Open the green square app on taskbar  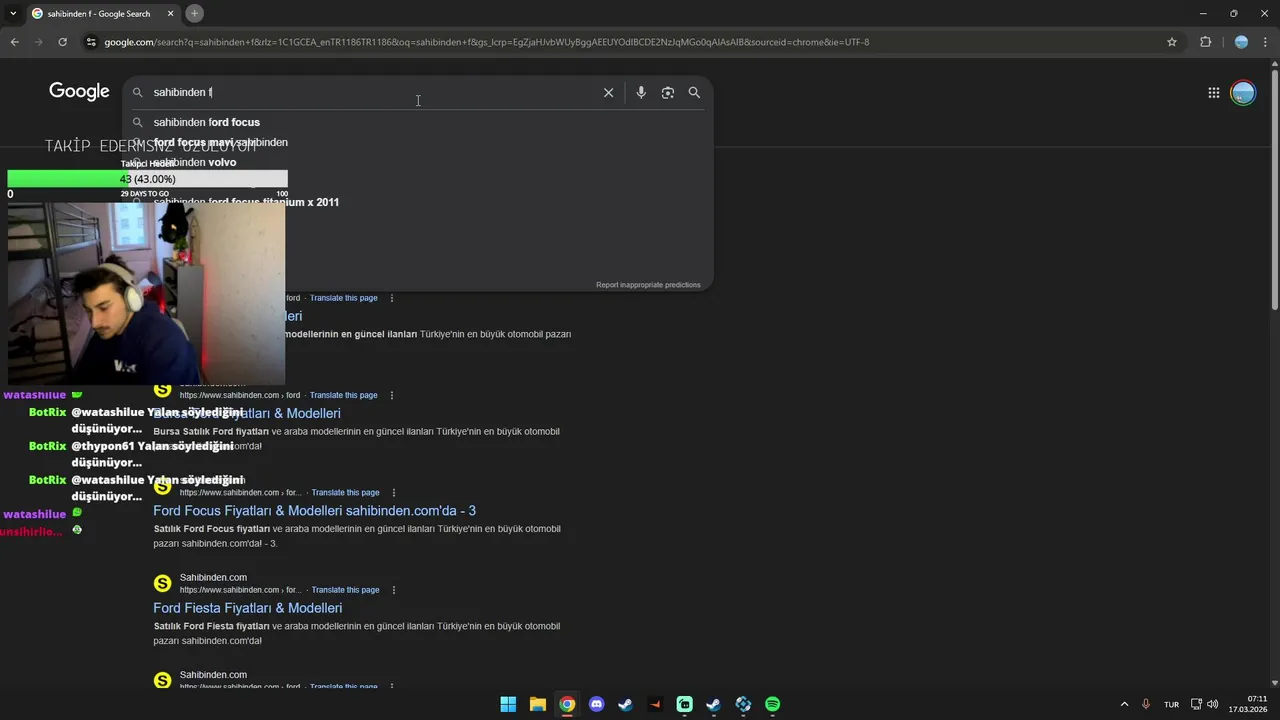click(x=684, y=704)
